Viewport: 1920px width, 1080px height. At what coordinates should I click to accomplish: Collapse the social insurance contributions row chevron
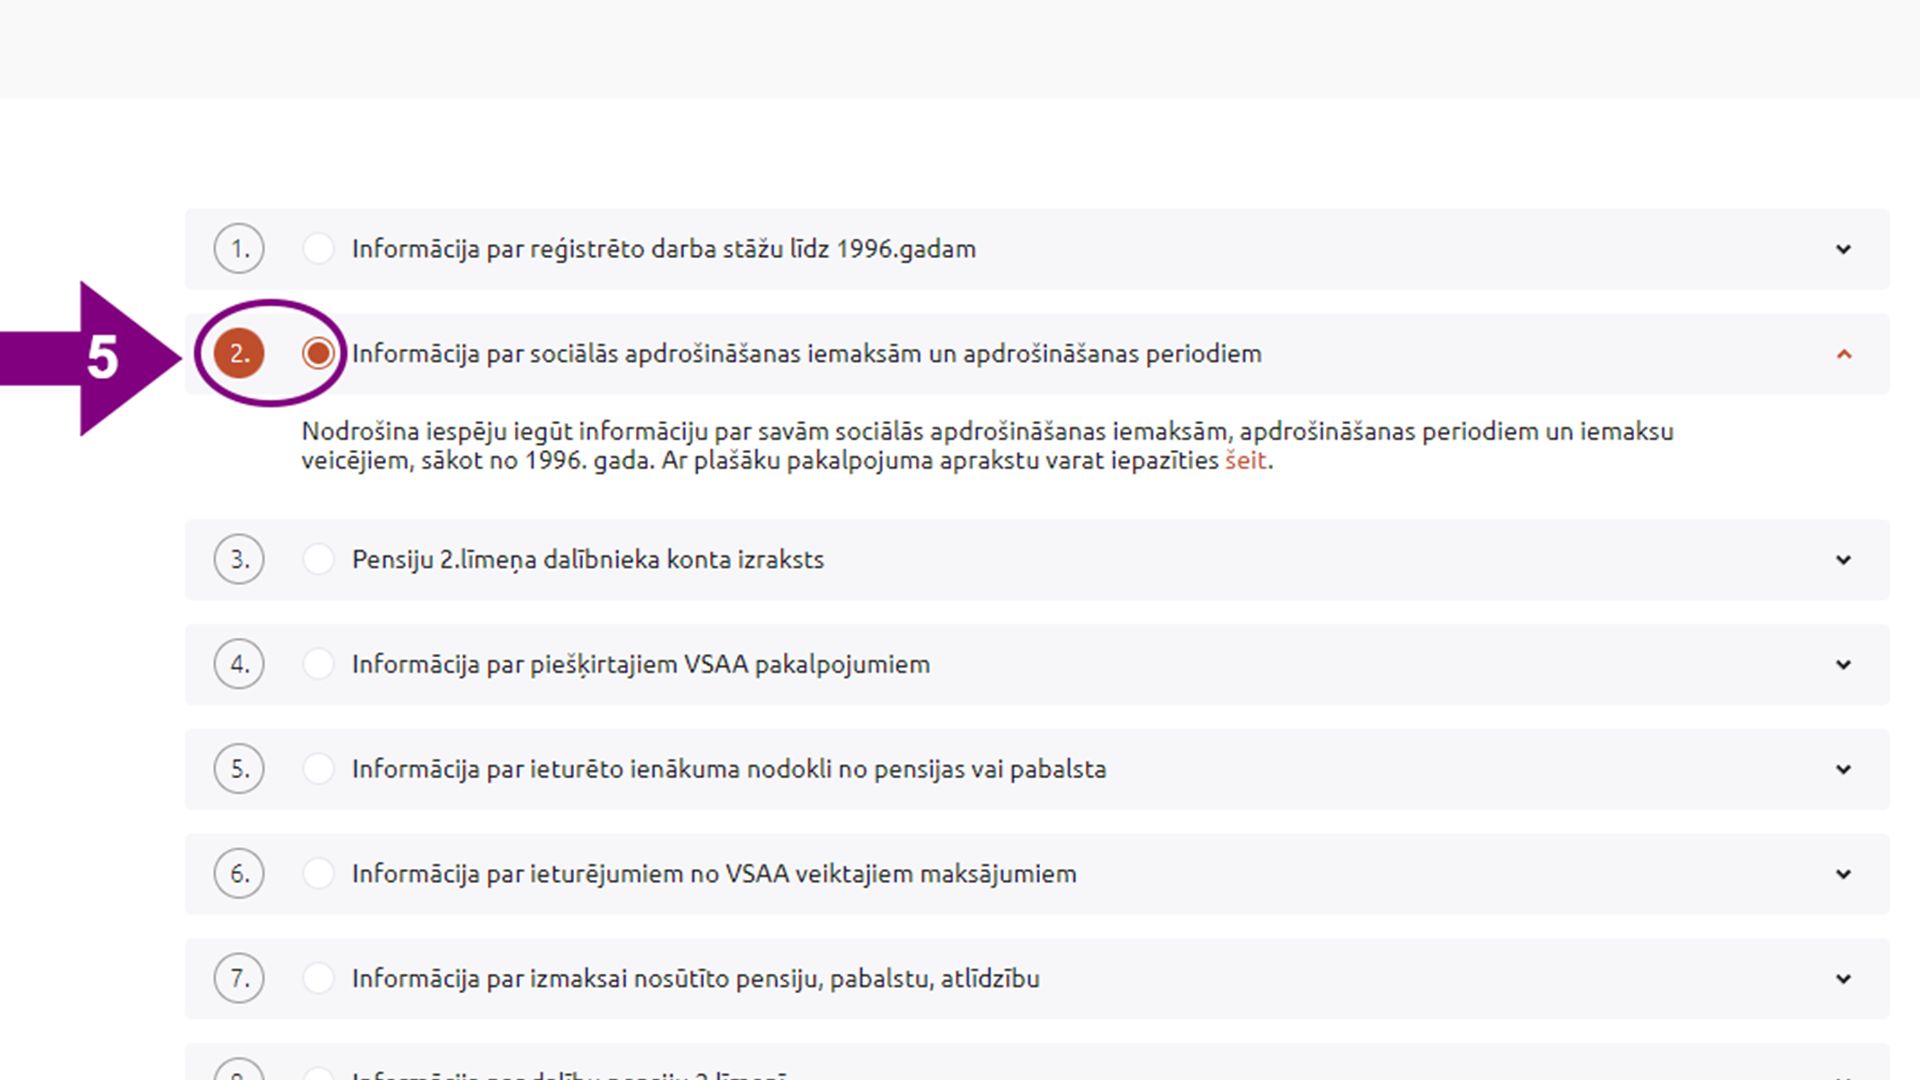[x=1843, y=354]
